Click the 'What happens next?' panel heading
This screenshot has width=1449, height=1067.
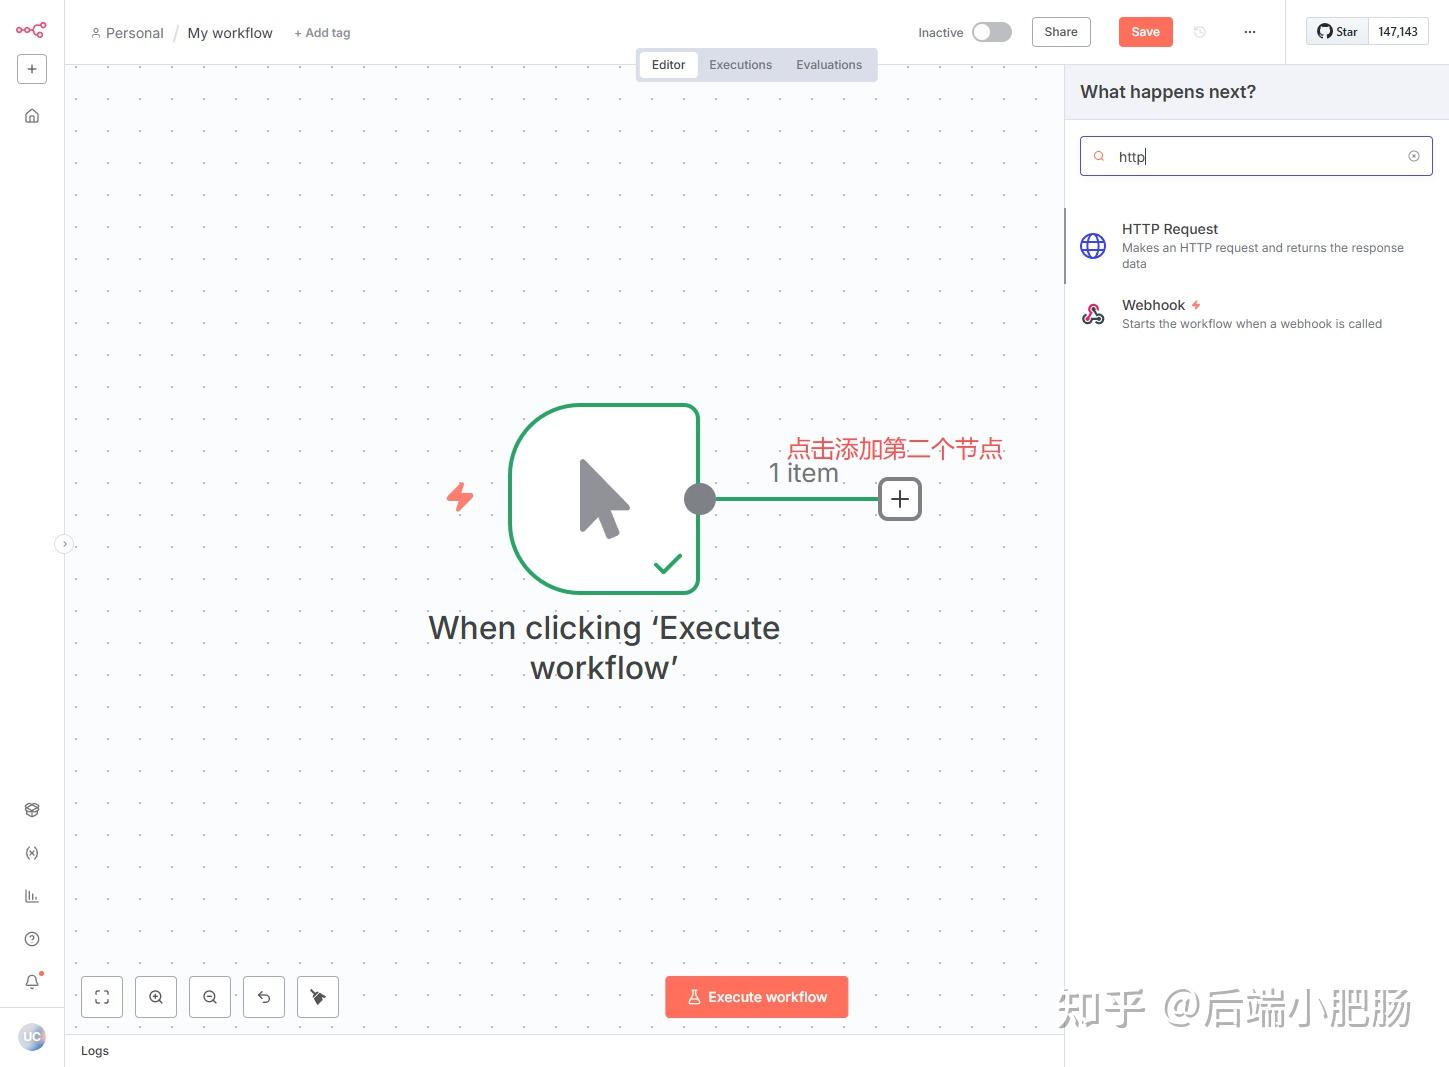click(x=1168, y=92)
